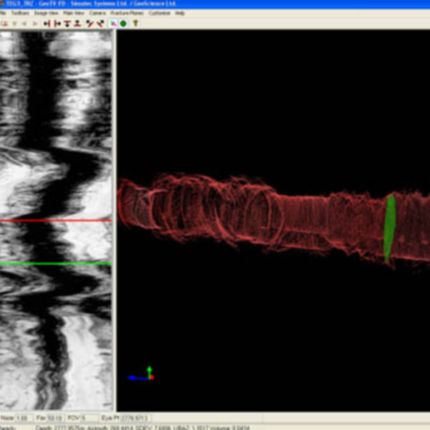
Task: Click the downward arrow view toolbar icon
Action: (x=67, y=23)
